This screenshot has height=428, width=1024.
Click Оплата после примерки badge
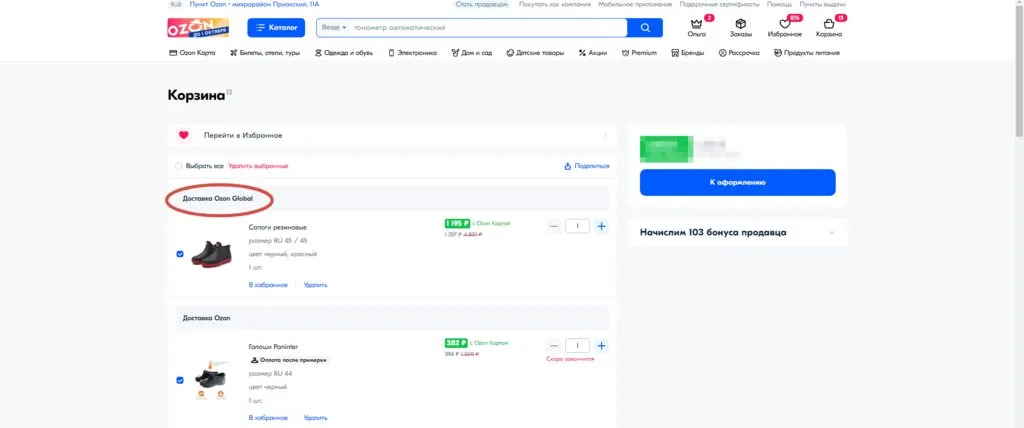click(288, 360)
